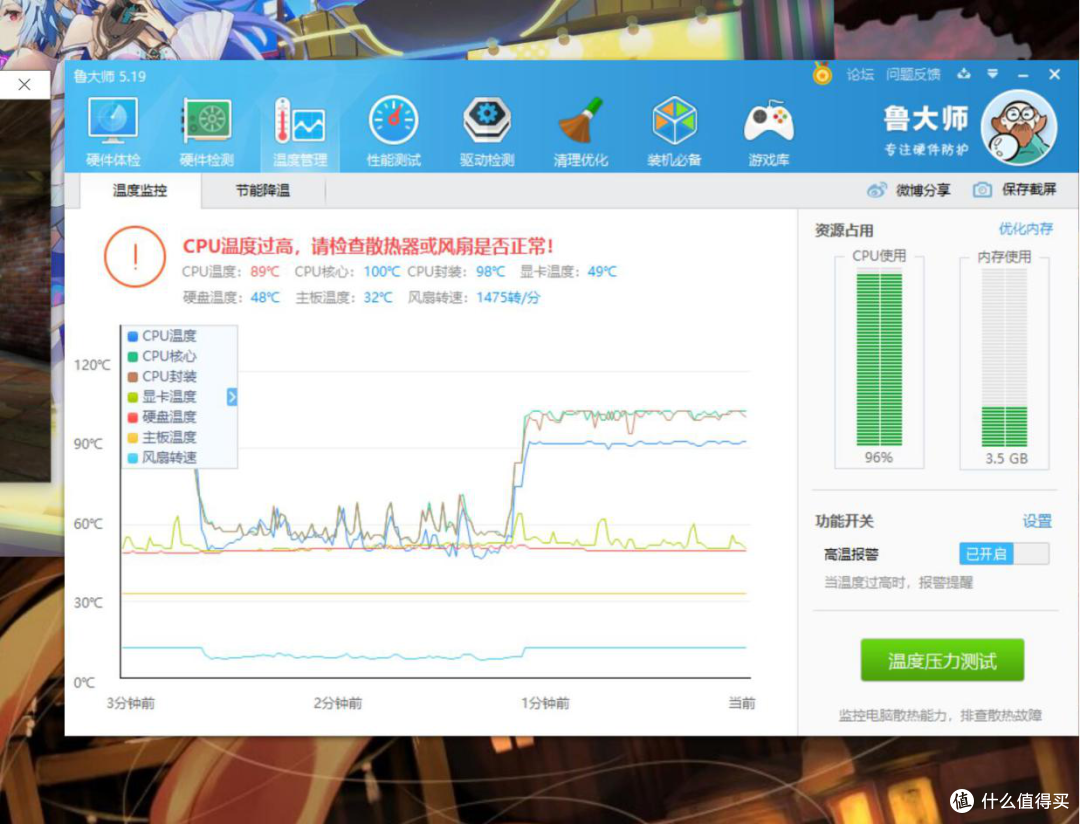Open the 硬件体检 hardware checkup icon

tap(113, 132)
